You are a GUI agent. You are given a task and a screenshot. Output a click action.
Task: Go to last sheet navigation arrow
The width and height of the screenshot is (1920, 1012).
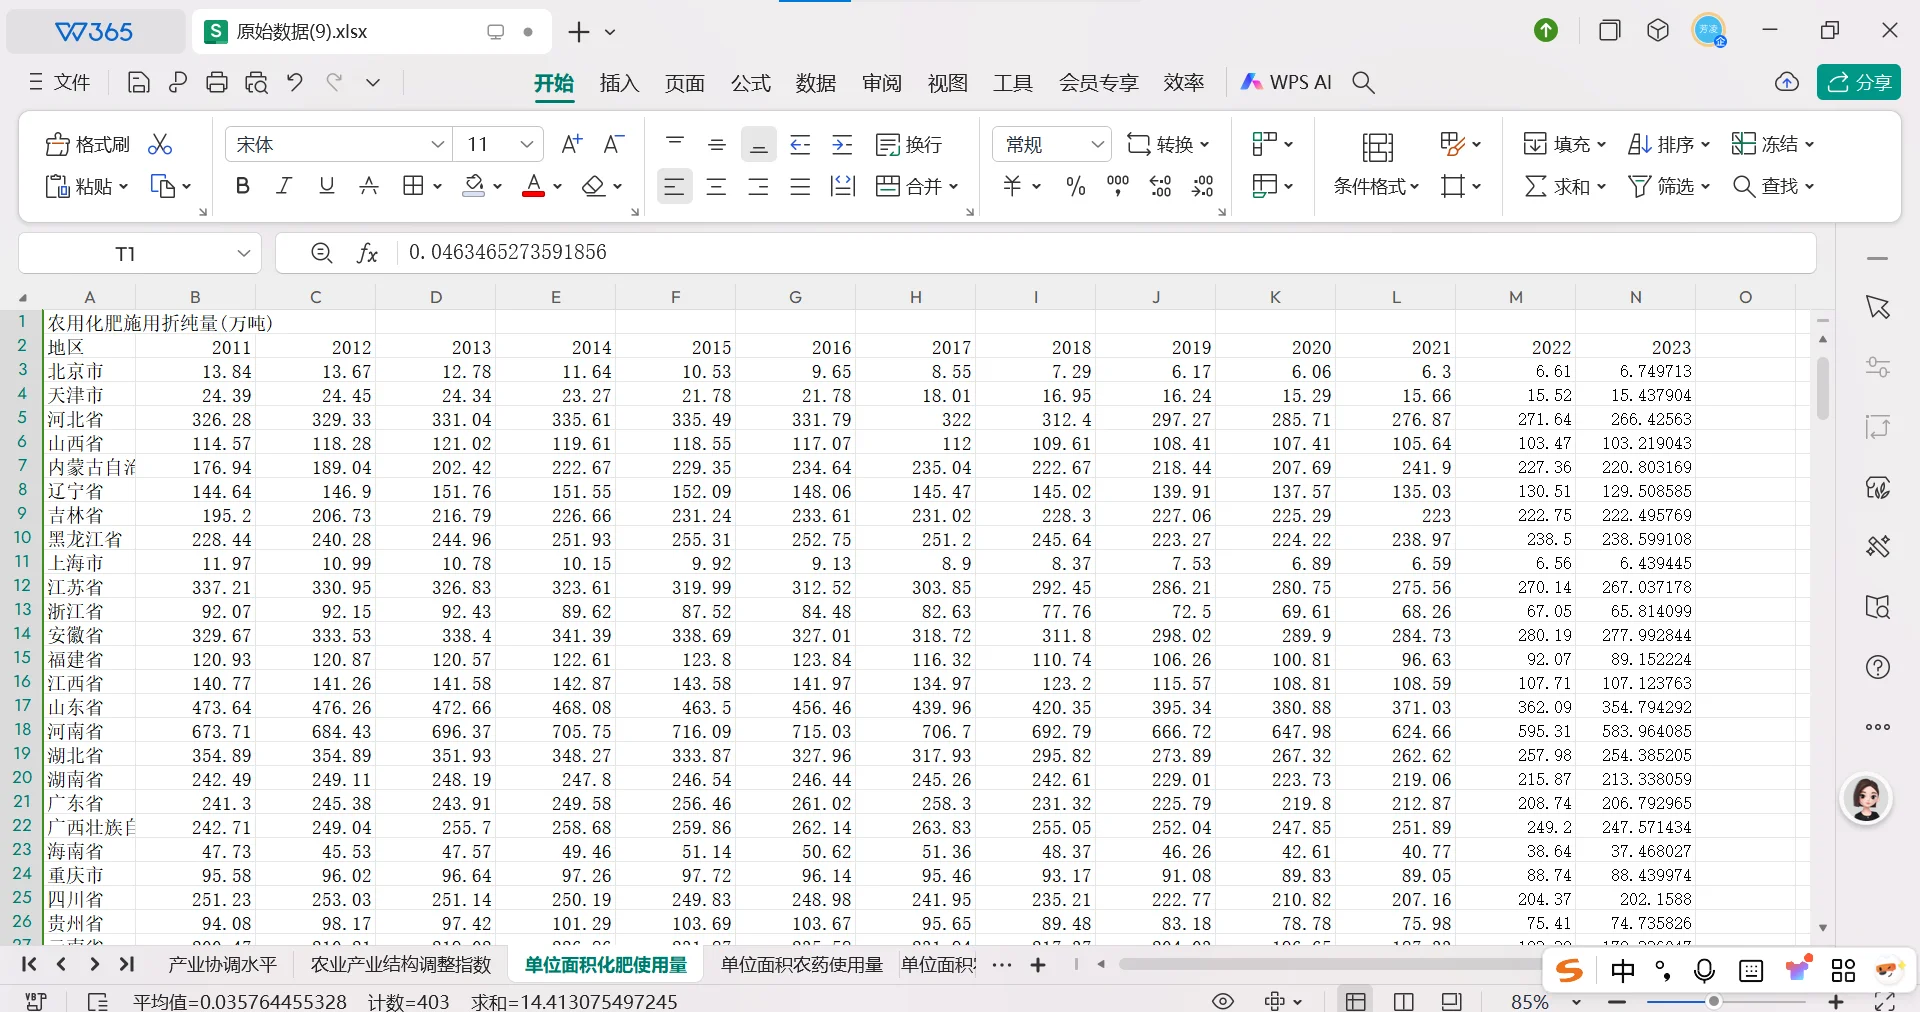point(127,964)
